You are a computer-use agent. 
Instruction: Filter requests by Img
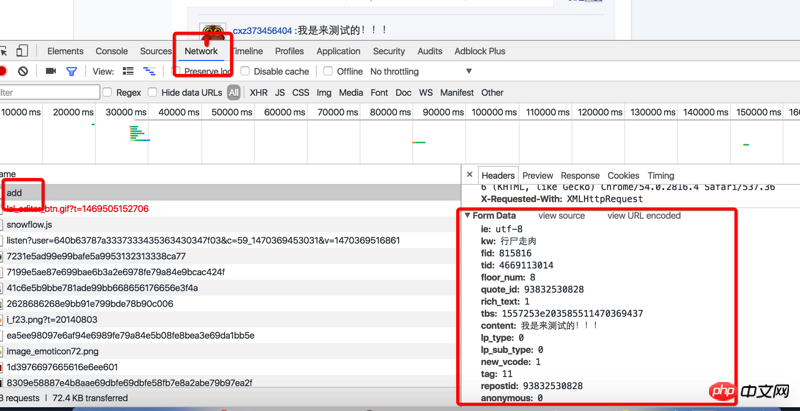pyautogui.click(x=323, y=92)
